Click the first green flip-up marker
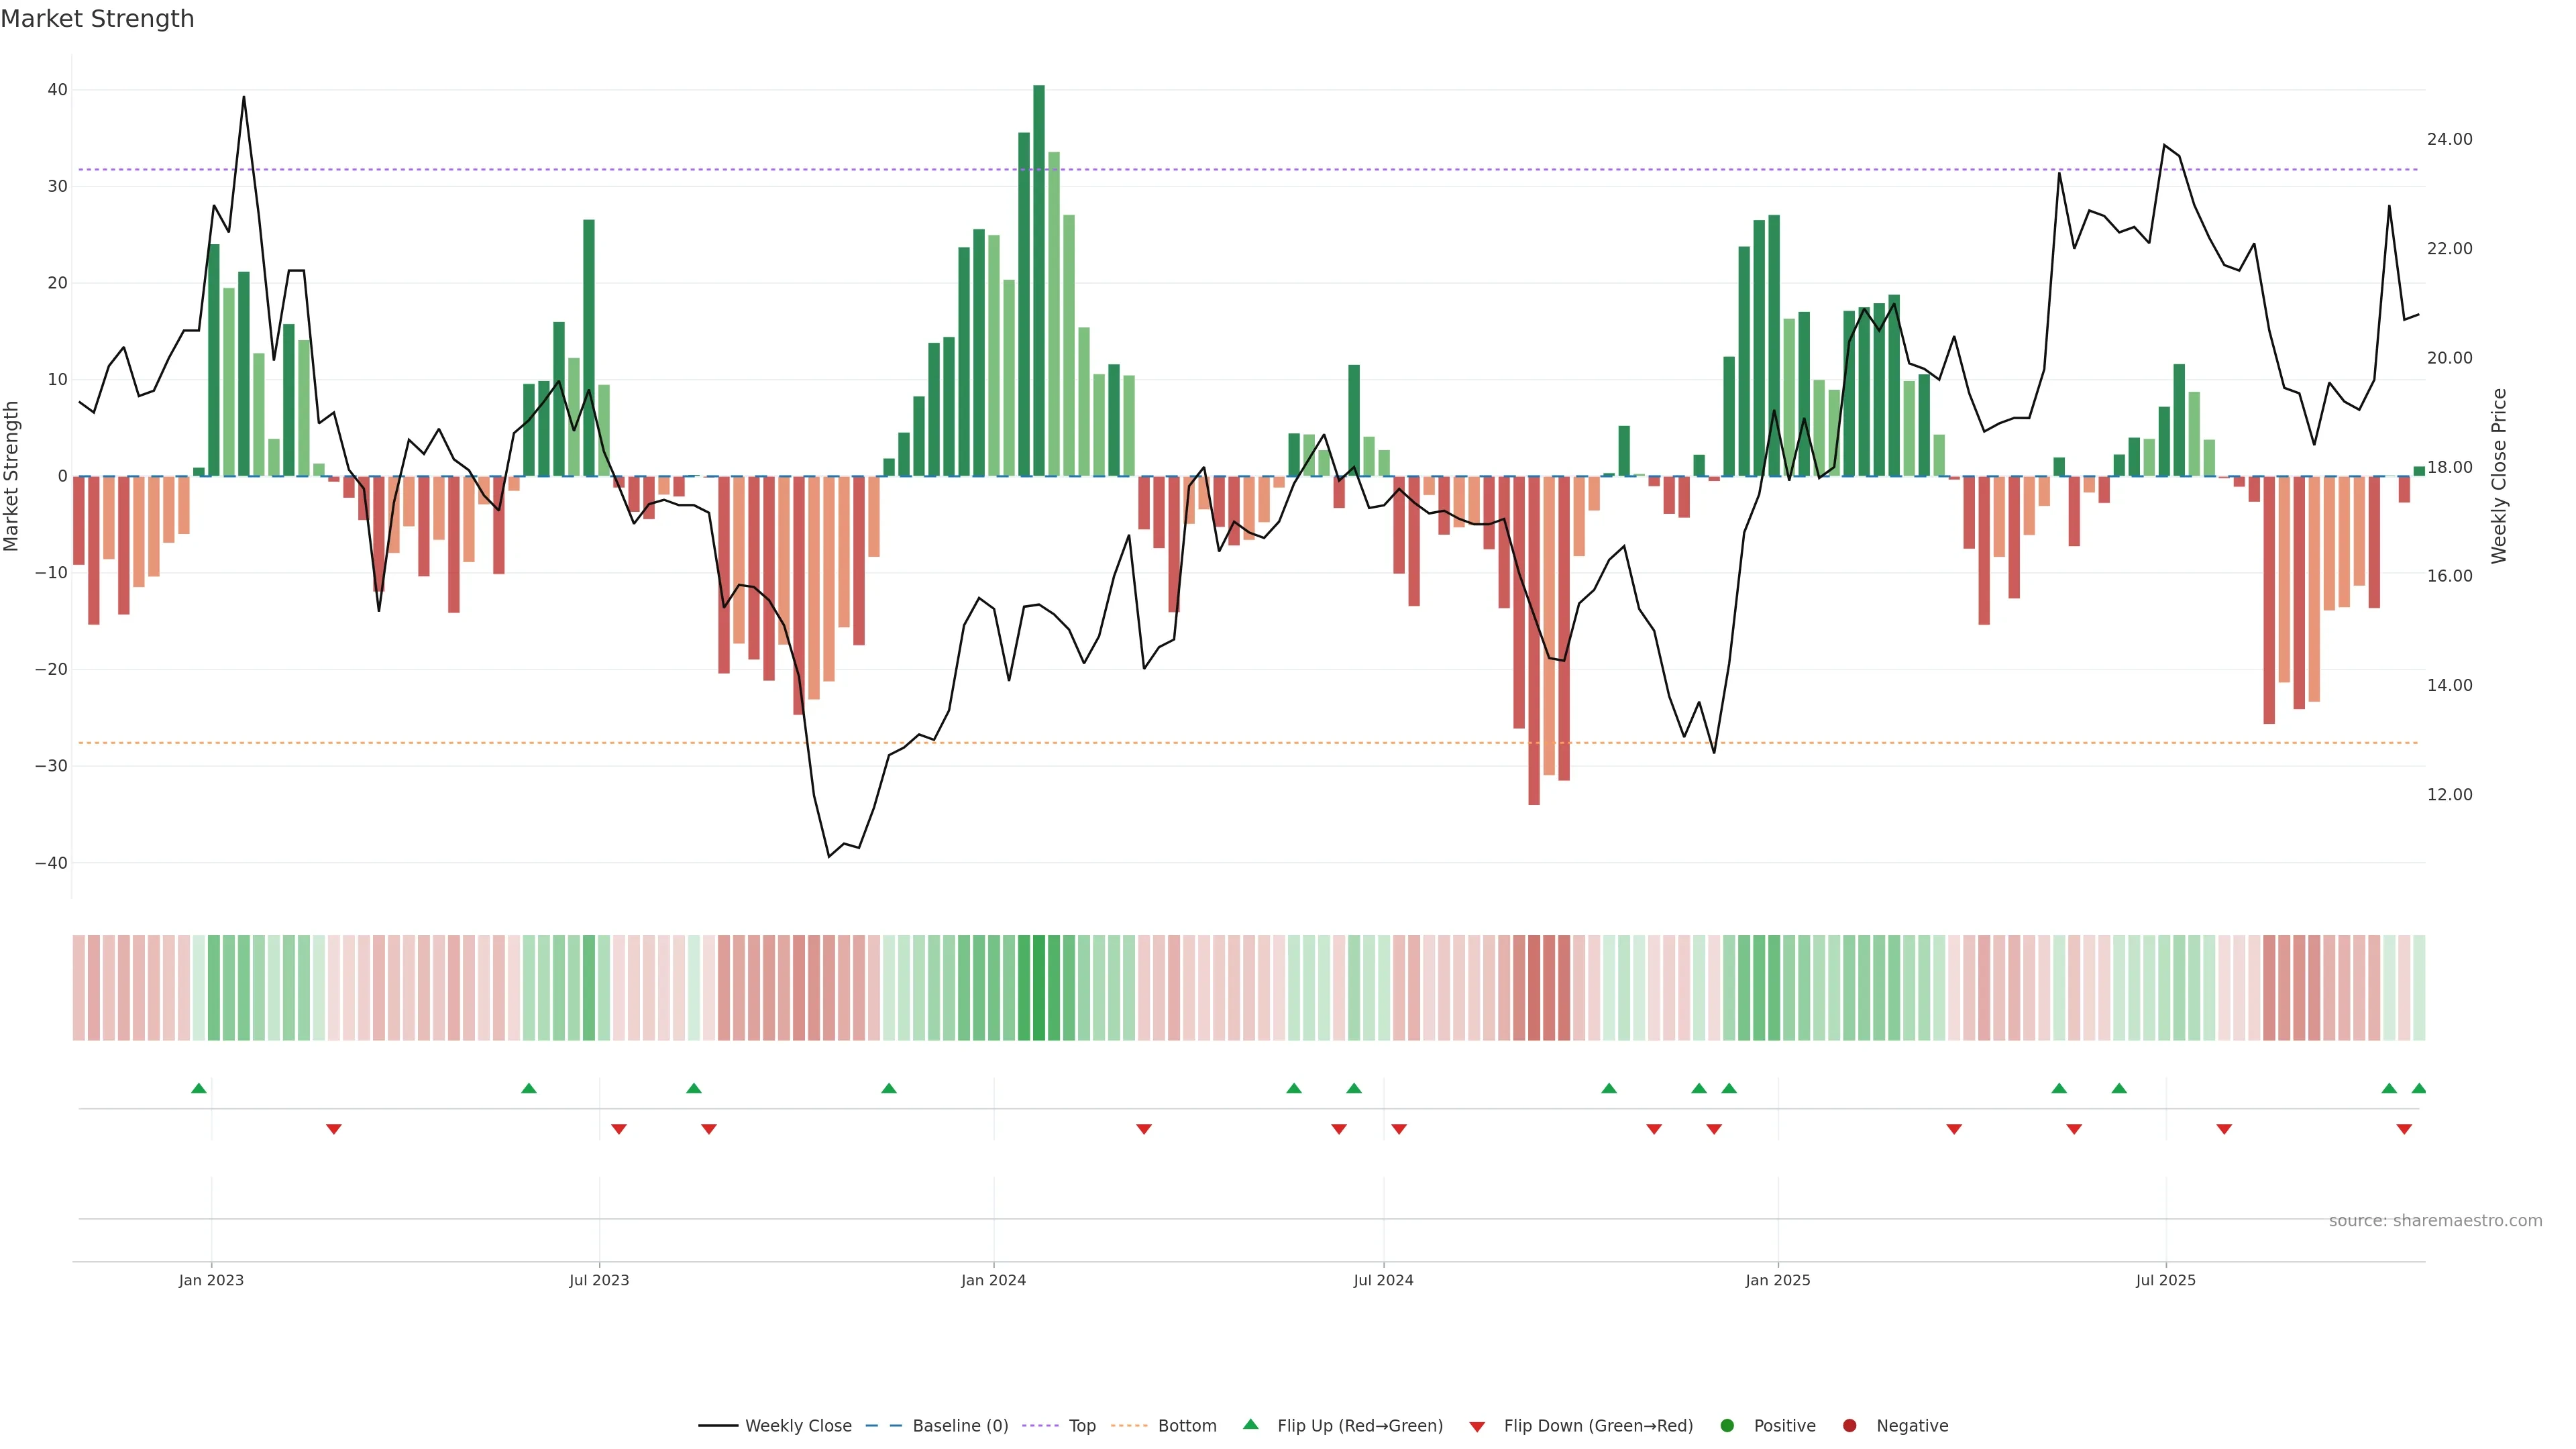The image size is (2576, 1449). click(x=199, y=1088)
